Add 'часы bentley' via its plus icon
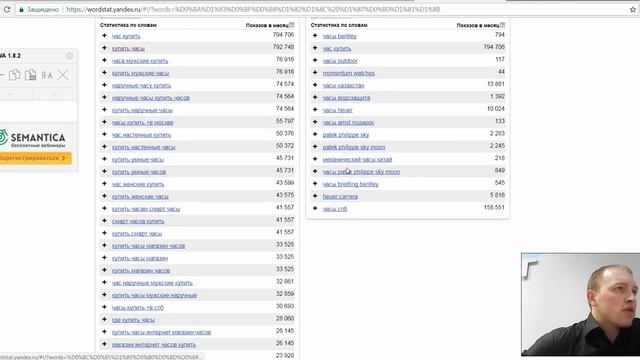 [x=315, y=36]
